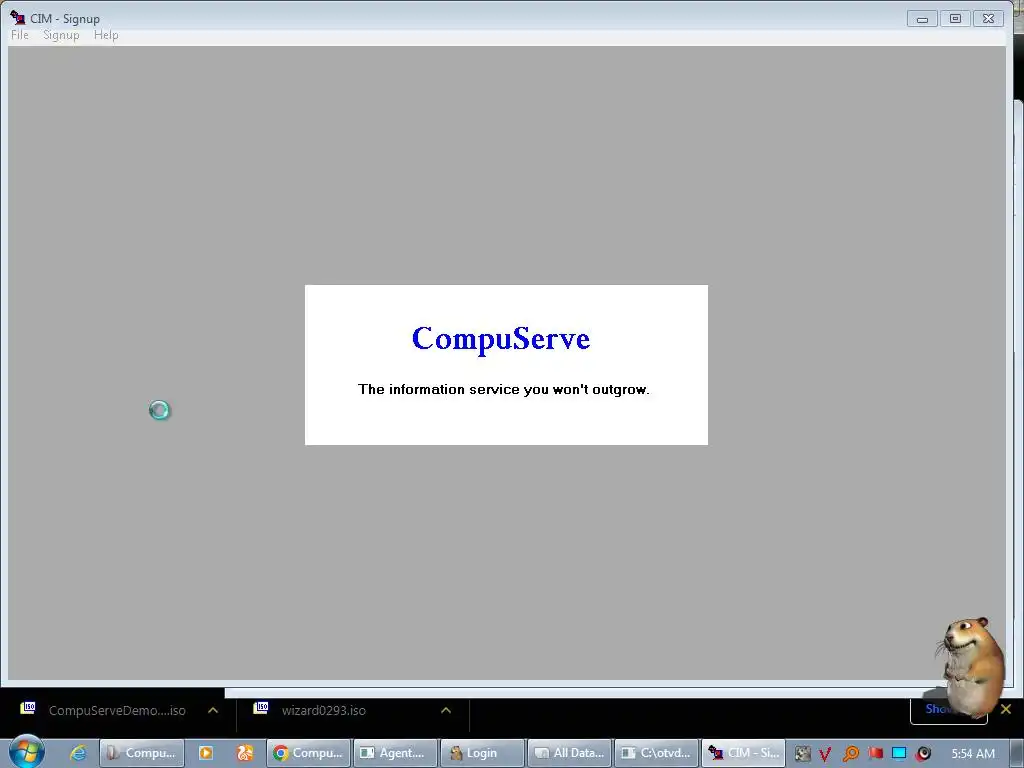Open the Help menu
The image size is (1024, 768).
(106, 35)
